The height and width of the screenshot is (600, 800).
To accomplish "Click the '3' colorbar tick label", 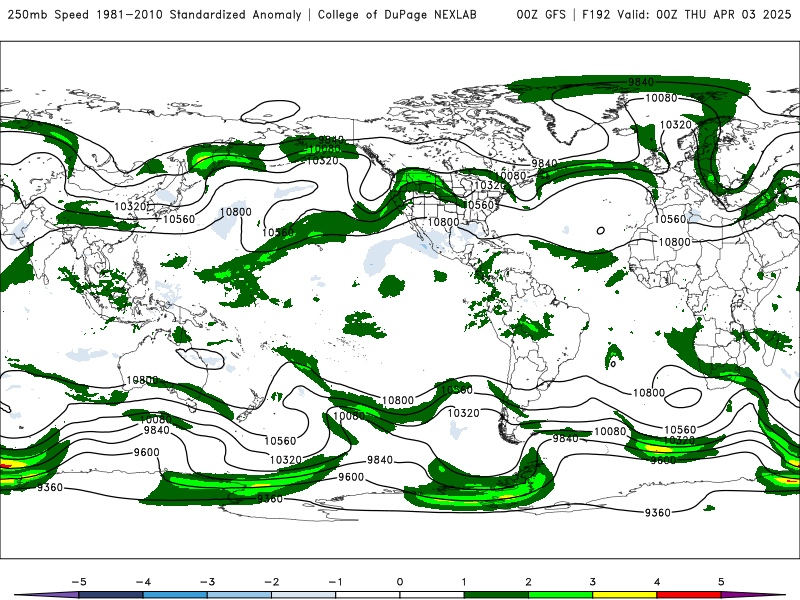I will [x=592, y=582].
